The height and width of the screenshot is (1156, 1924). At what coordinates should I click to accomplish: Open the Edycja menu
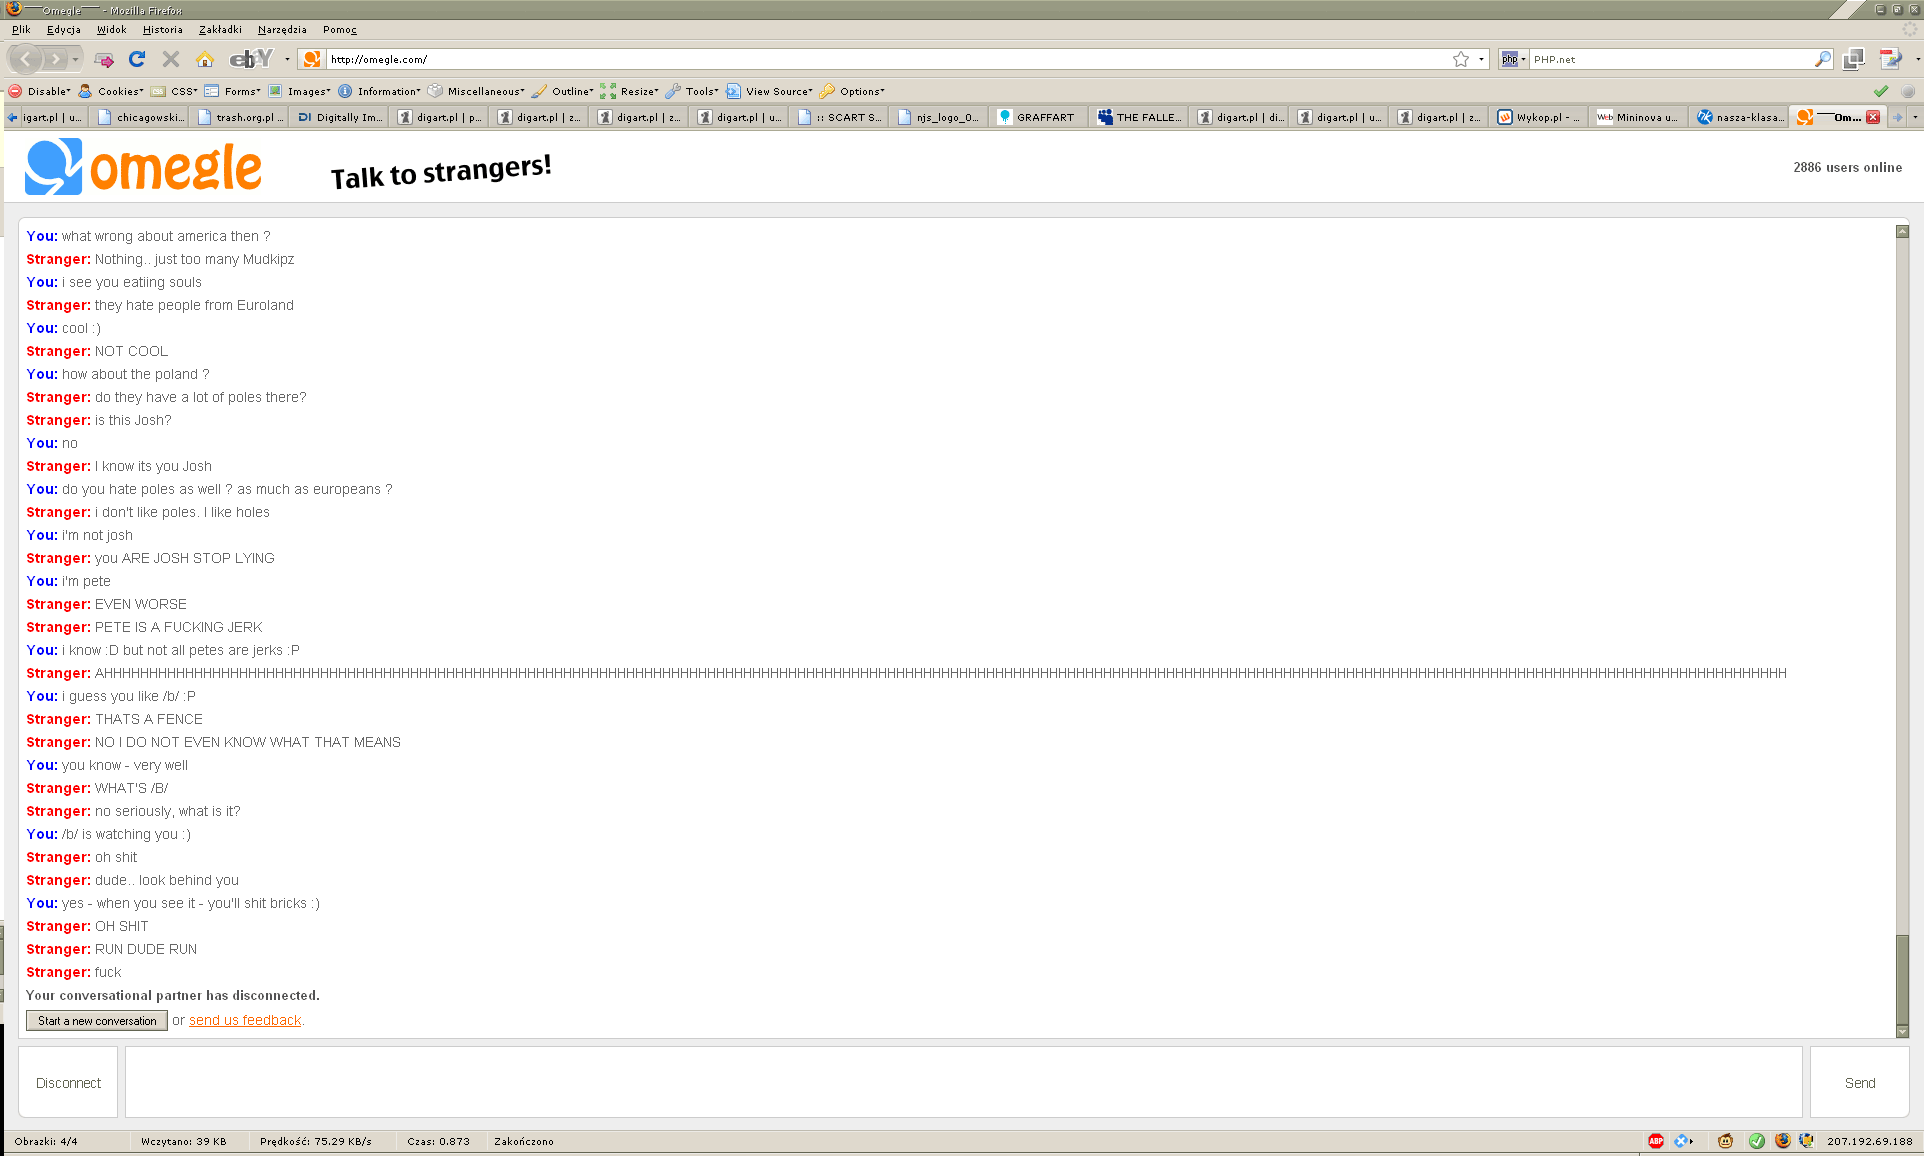tap(64, 30)
